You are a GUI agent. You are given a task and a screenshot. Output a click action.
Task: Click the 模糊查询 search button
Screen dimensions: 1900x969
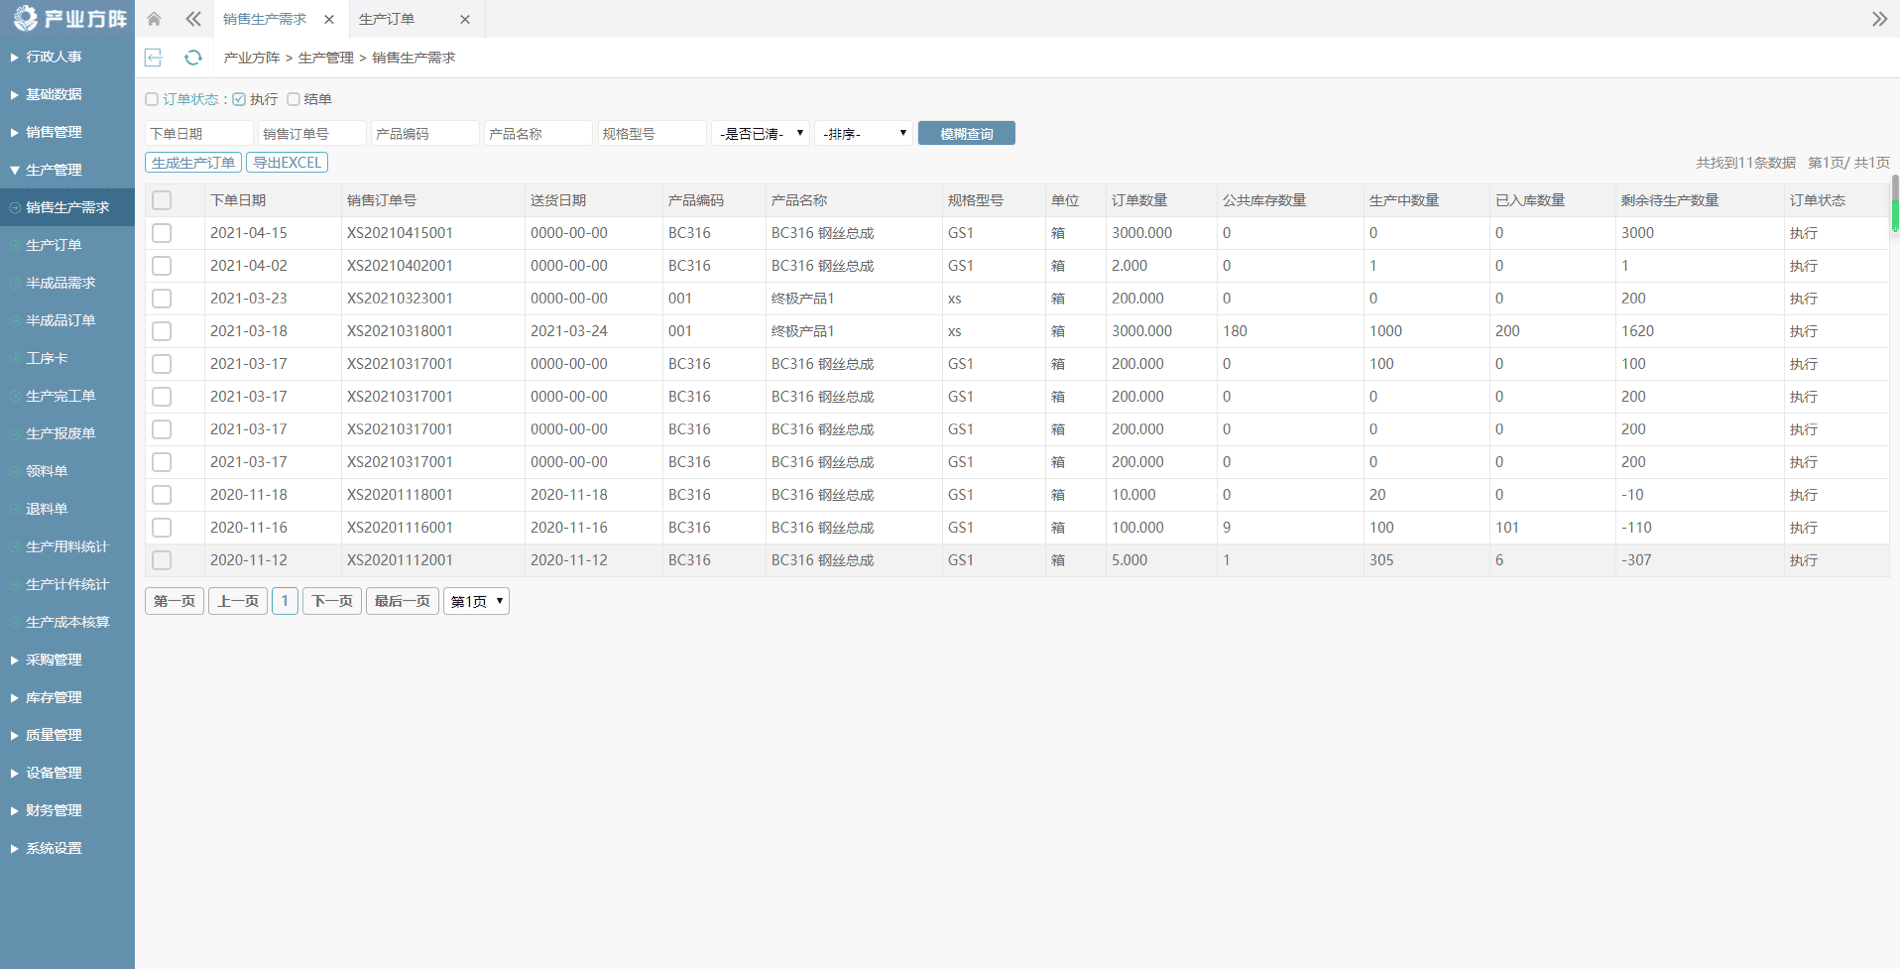966,133
